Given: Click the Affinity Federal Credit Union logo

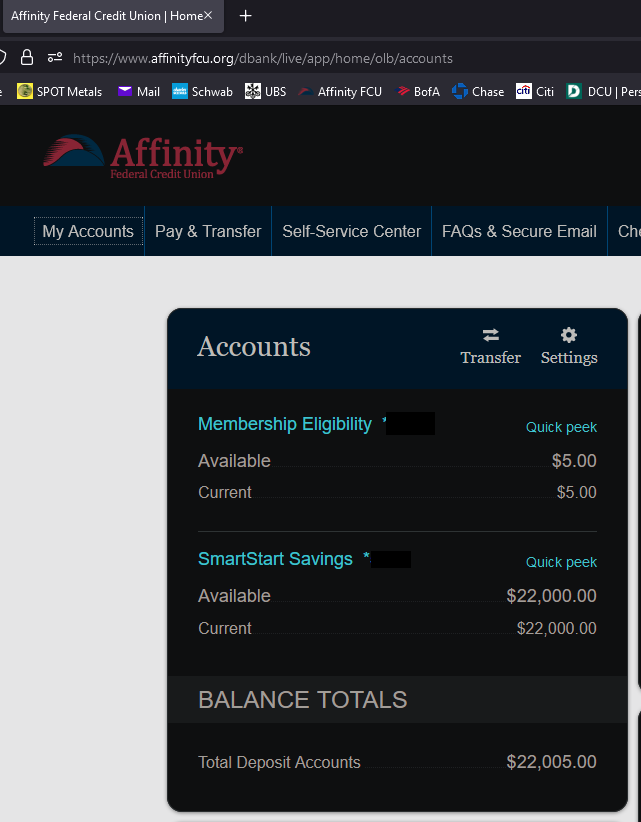Looking at the screenshot, I should (141, 156).
